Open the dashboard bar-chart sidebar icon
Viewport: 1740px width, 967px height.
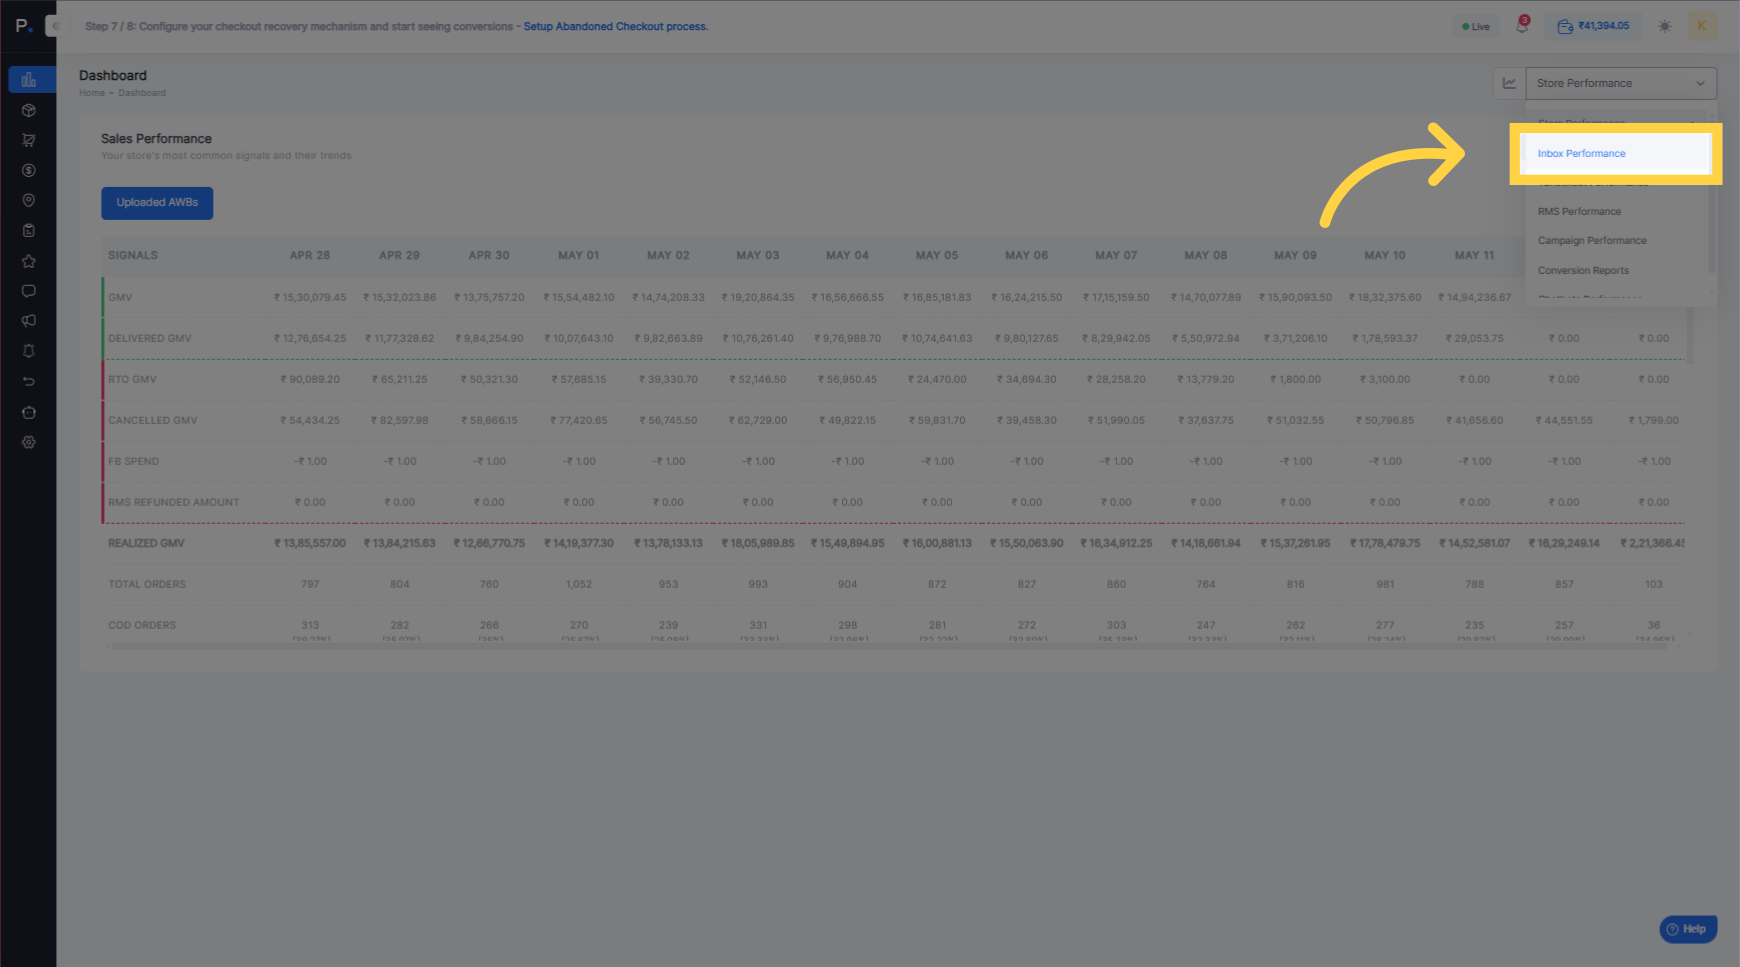click(x=29, y=80)
